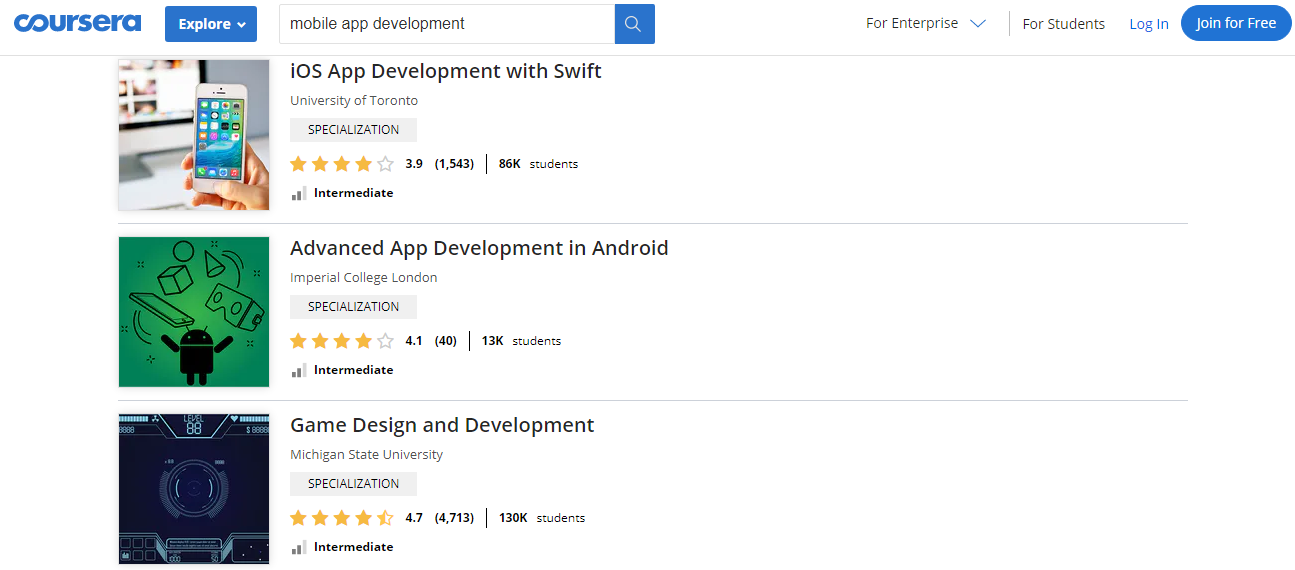Open the iOS App Development with Swift title
The height and width of the screenshot is (570, 1295).
(x=445, y=71)
